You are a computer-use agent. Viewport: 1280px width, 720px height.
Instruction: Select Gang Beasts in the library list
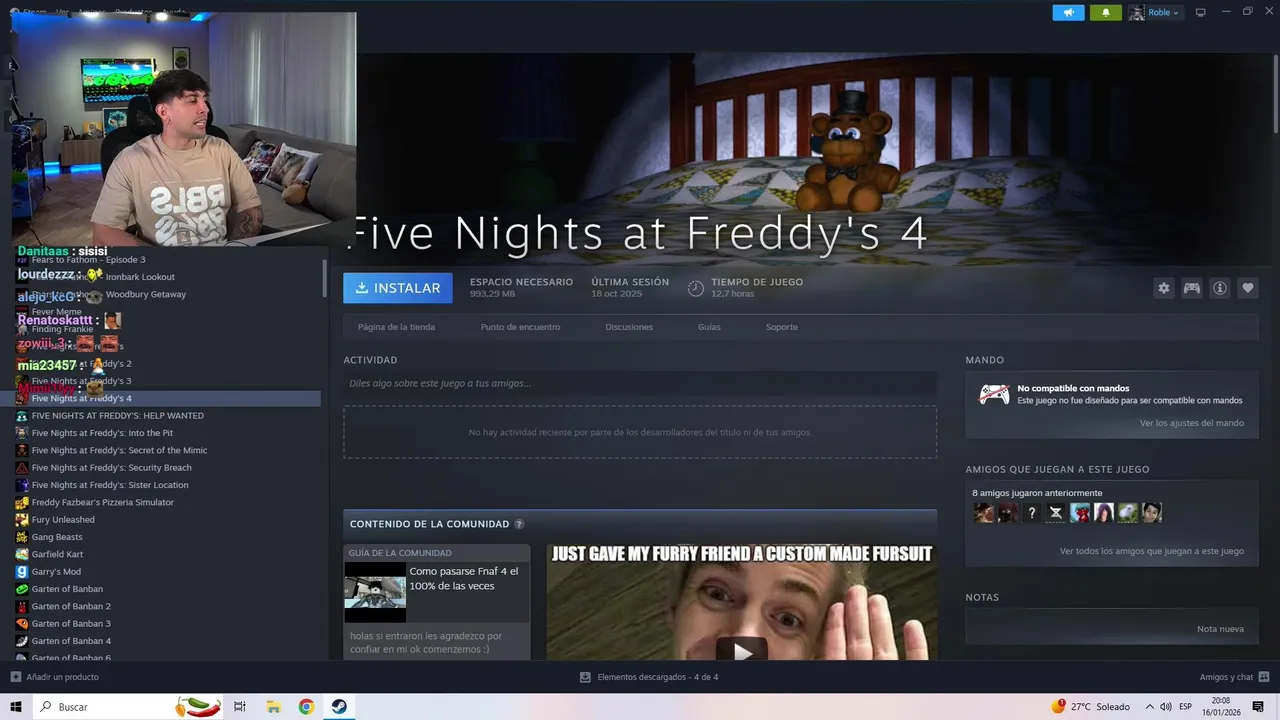click(57, 537)
